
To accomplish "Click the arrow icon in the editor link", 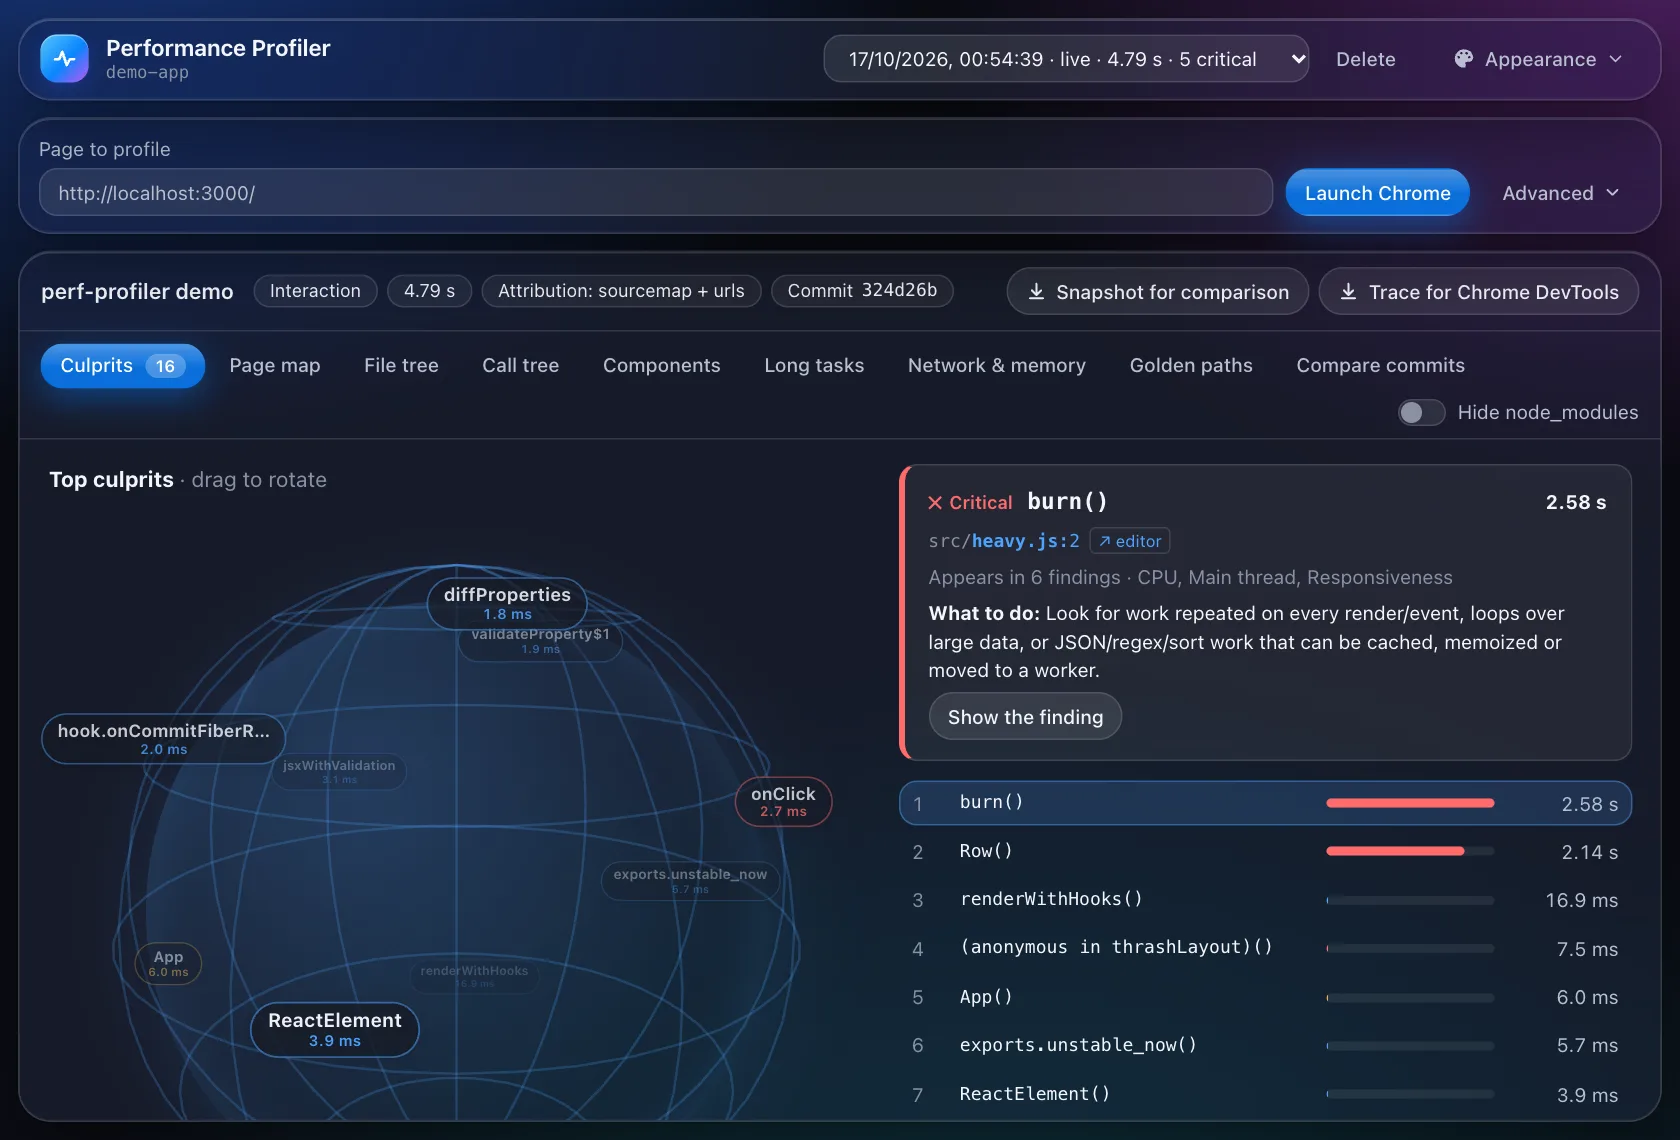I will [x=1104, y=541].
